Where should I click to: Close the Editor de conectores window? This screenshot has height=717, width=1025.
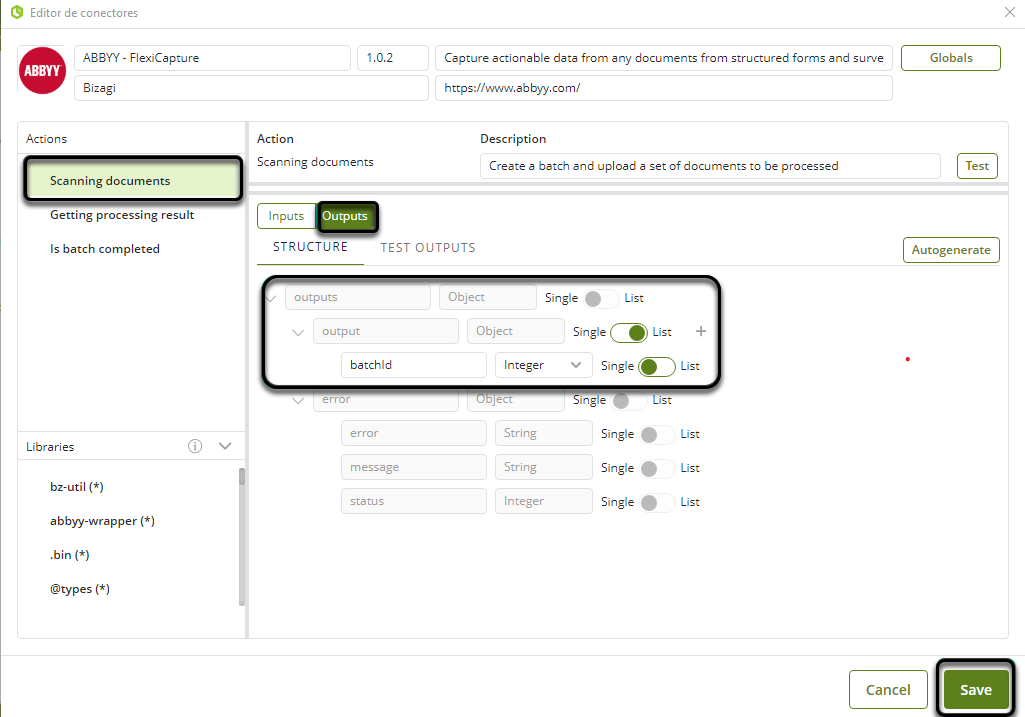1009,12
